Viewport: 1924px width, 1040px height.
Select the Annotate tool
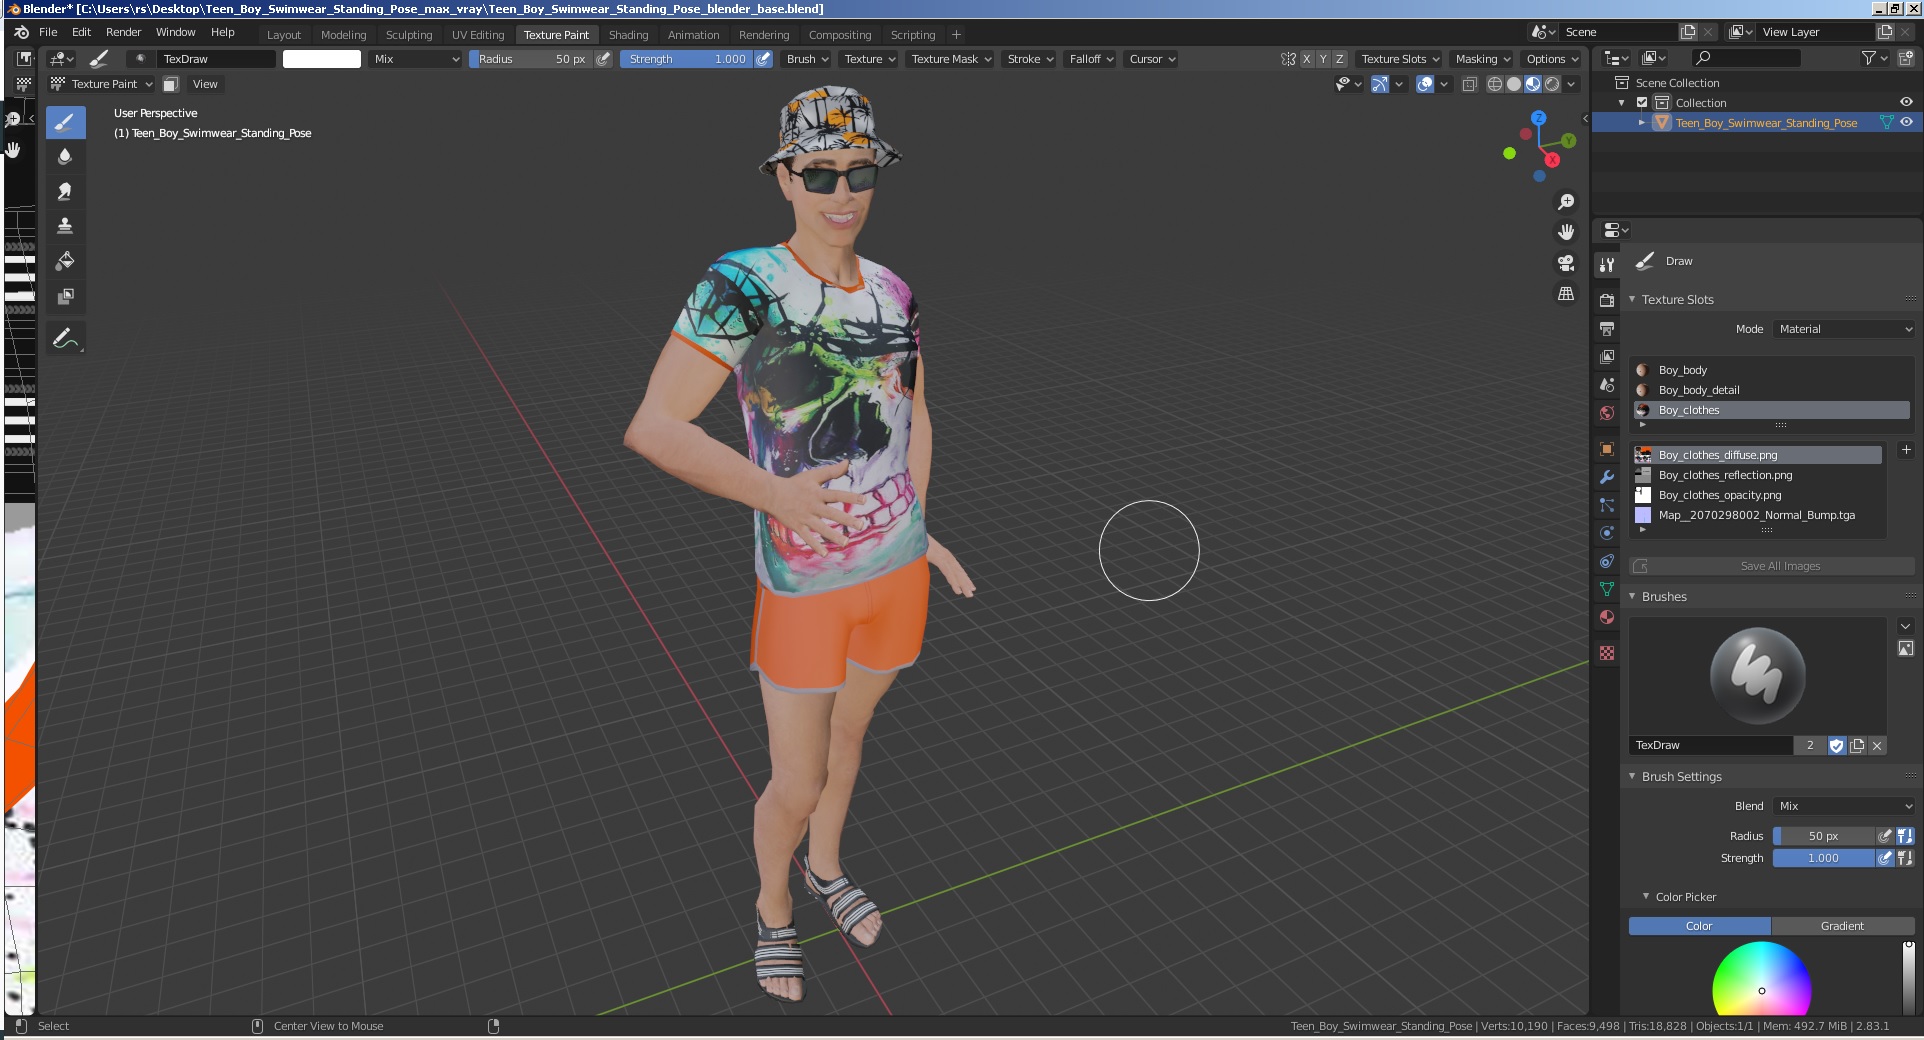coord(65,339)
